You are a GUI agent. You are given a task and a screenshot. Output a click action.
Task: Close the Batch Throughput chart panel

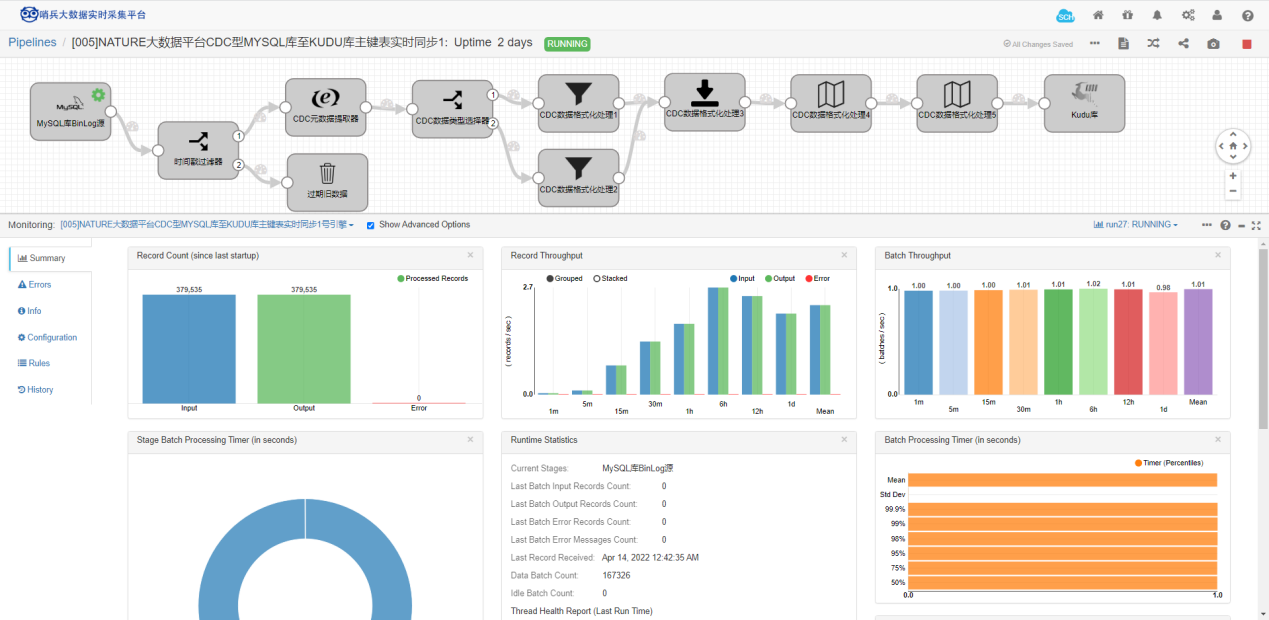[x=1219, y=256]
